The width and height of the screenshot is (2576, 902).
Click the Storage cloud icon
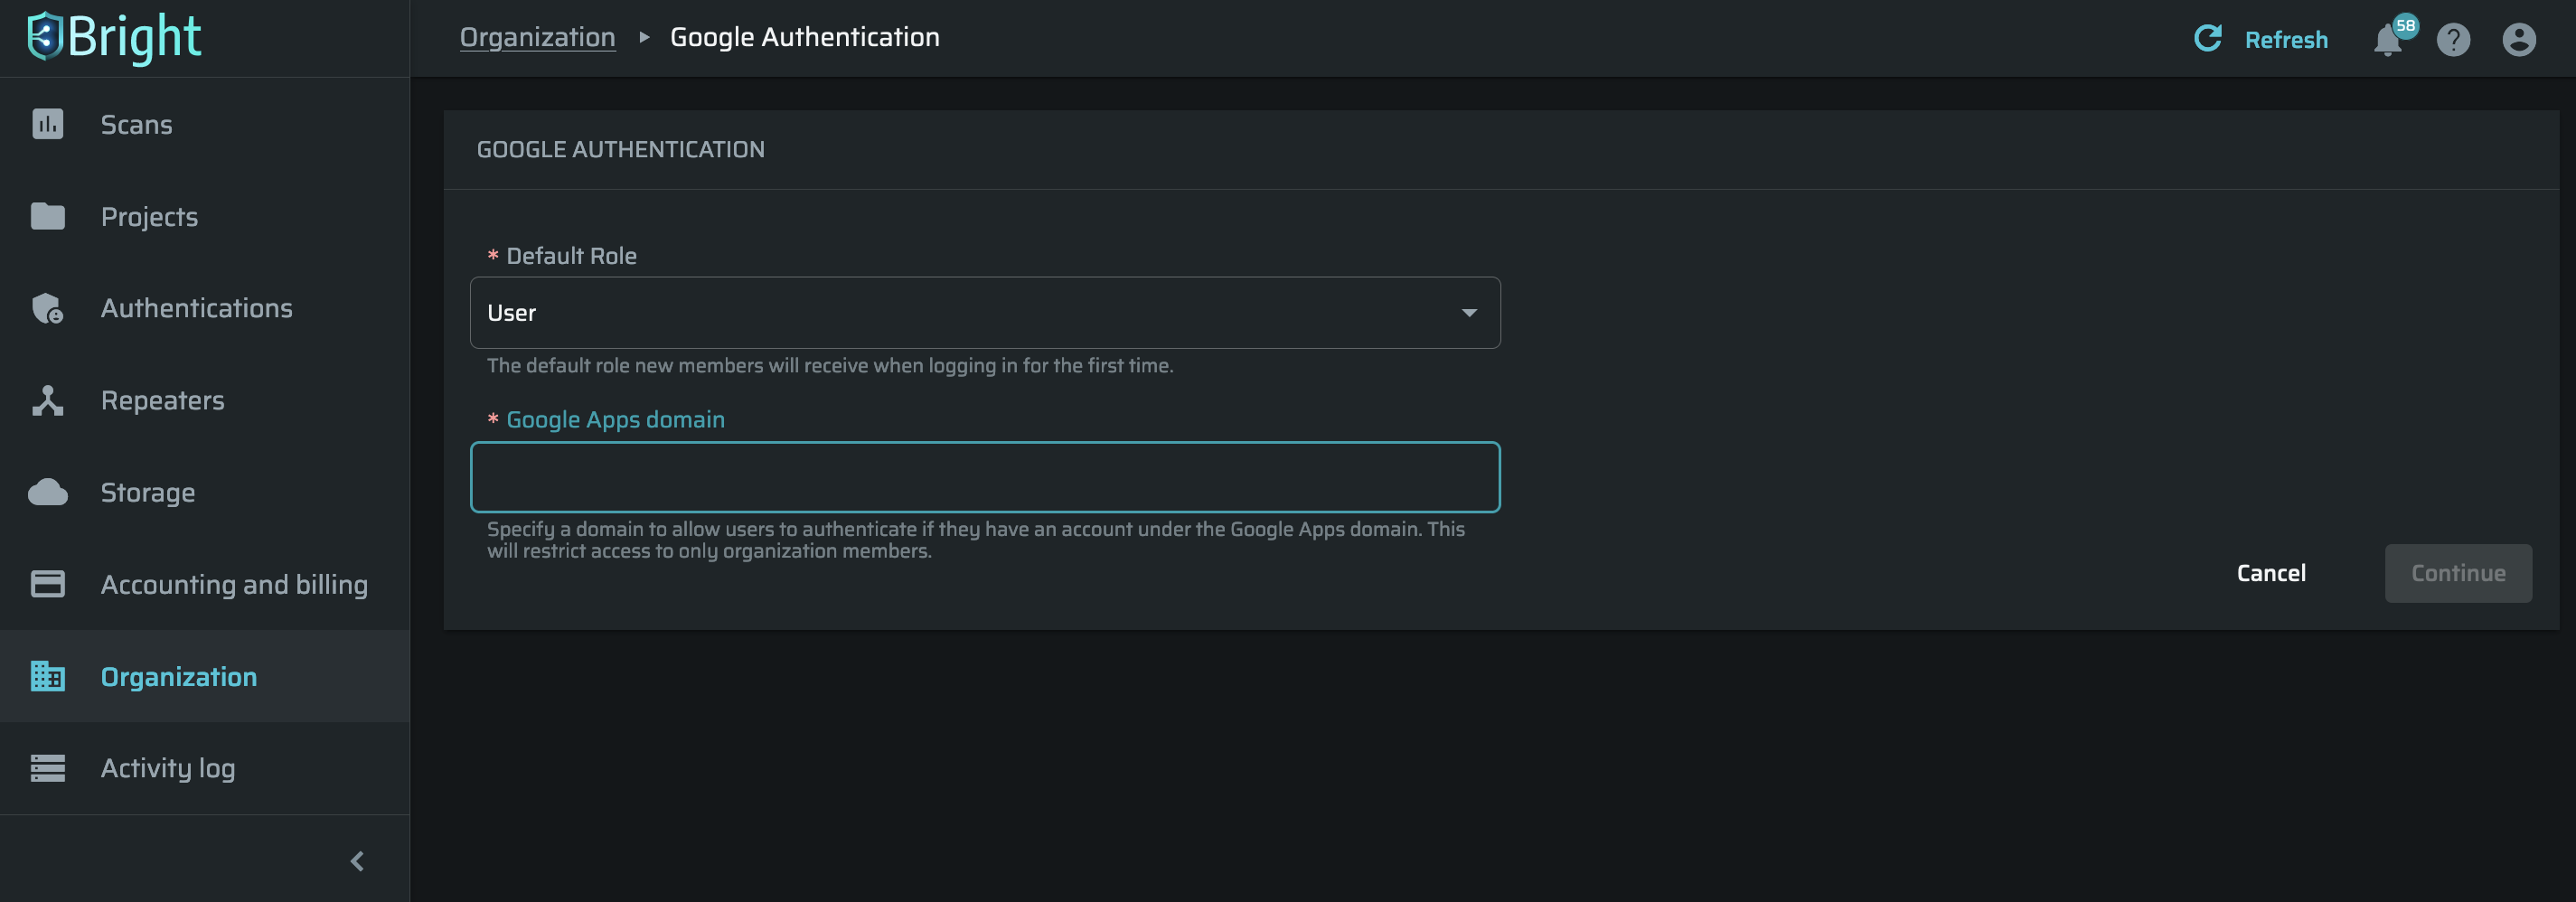click(x=47, y=492)
